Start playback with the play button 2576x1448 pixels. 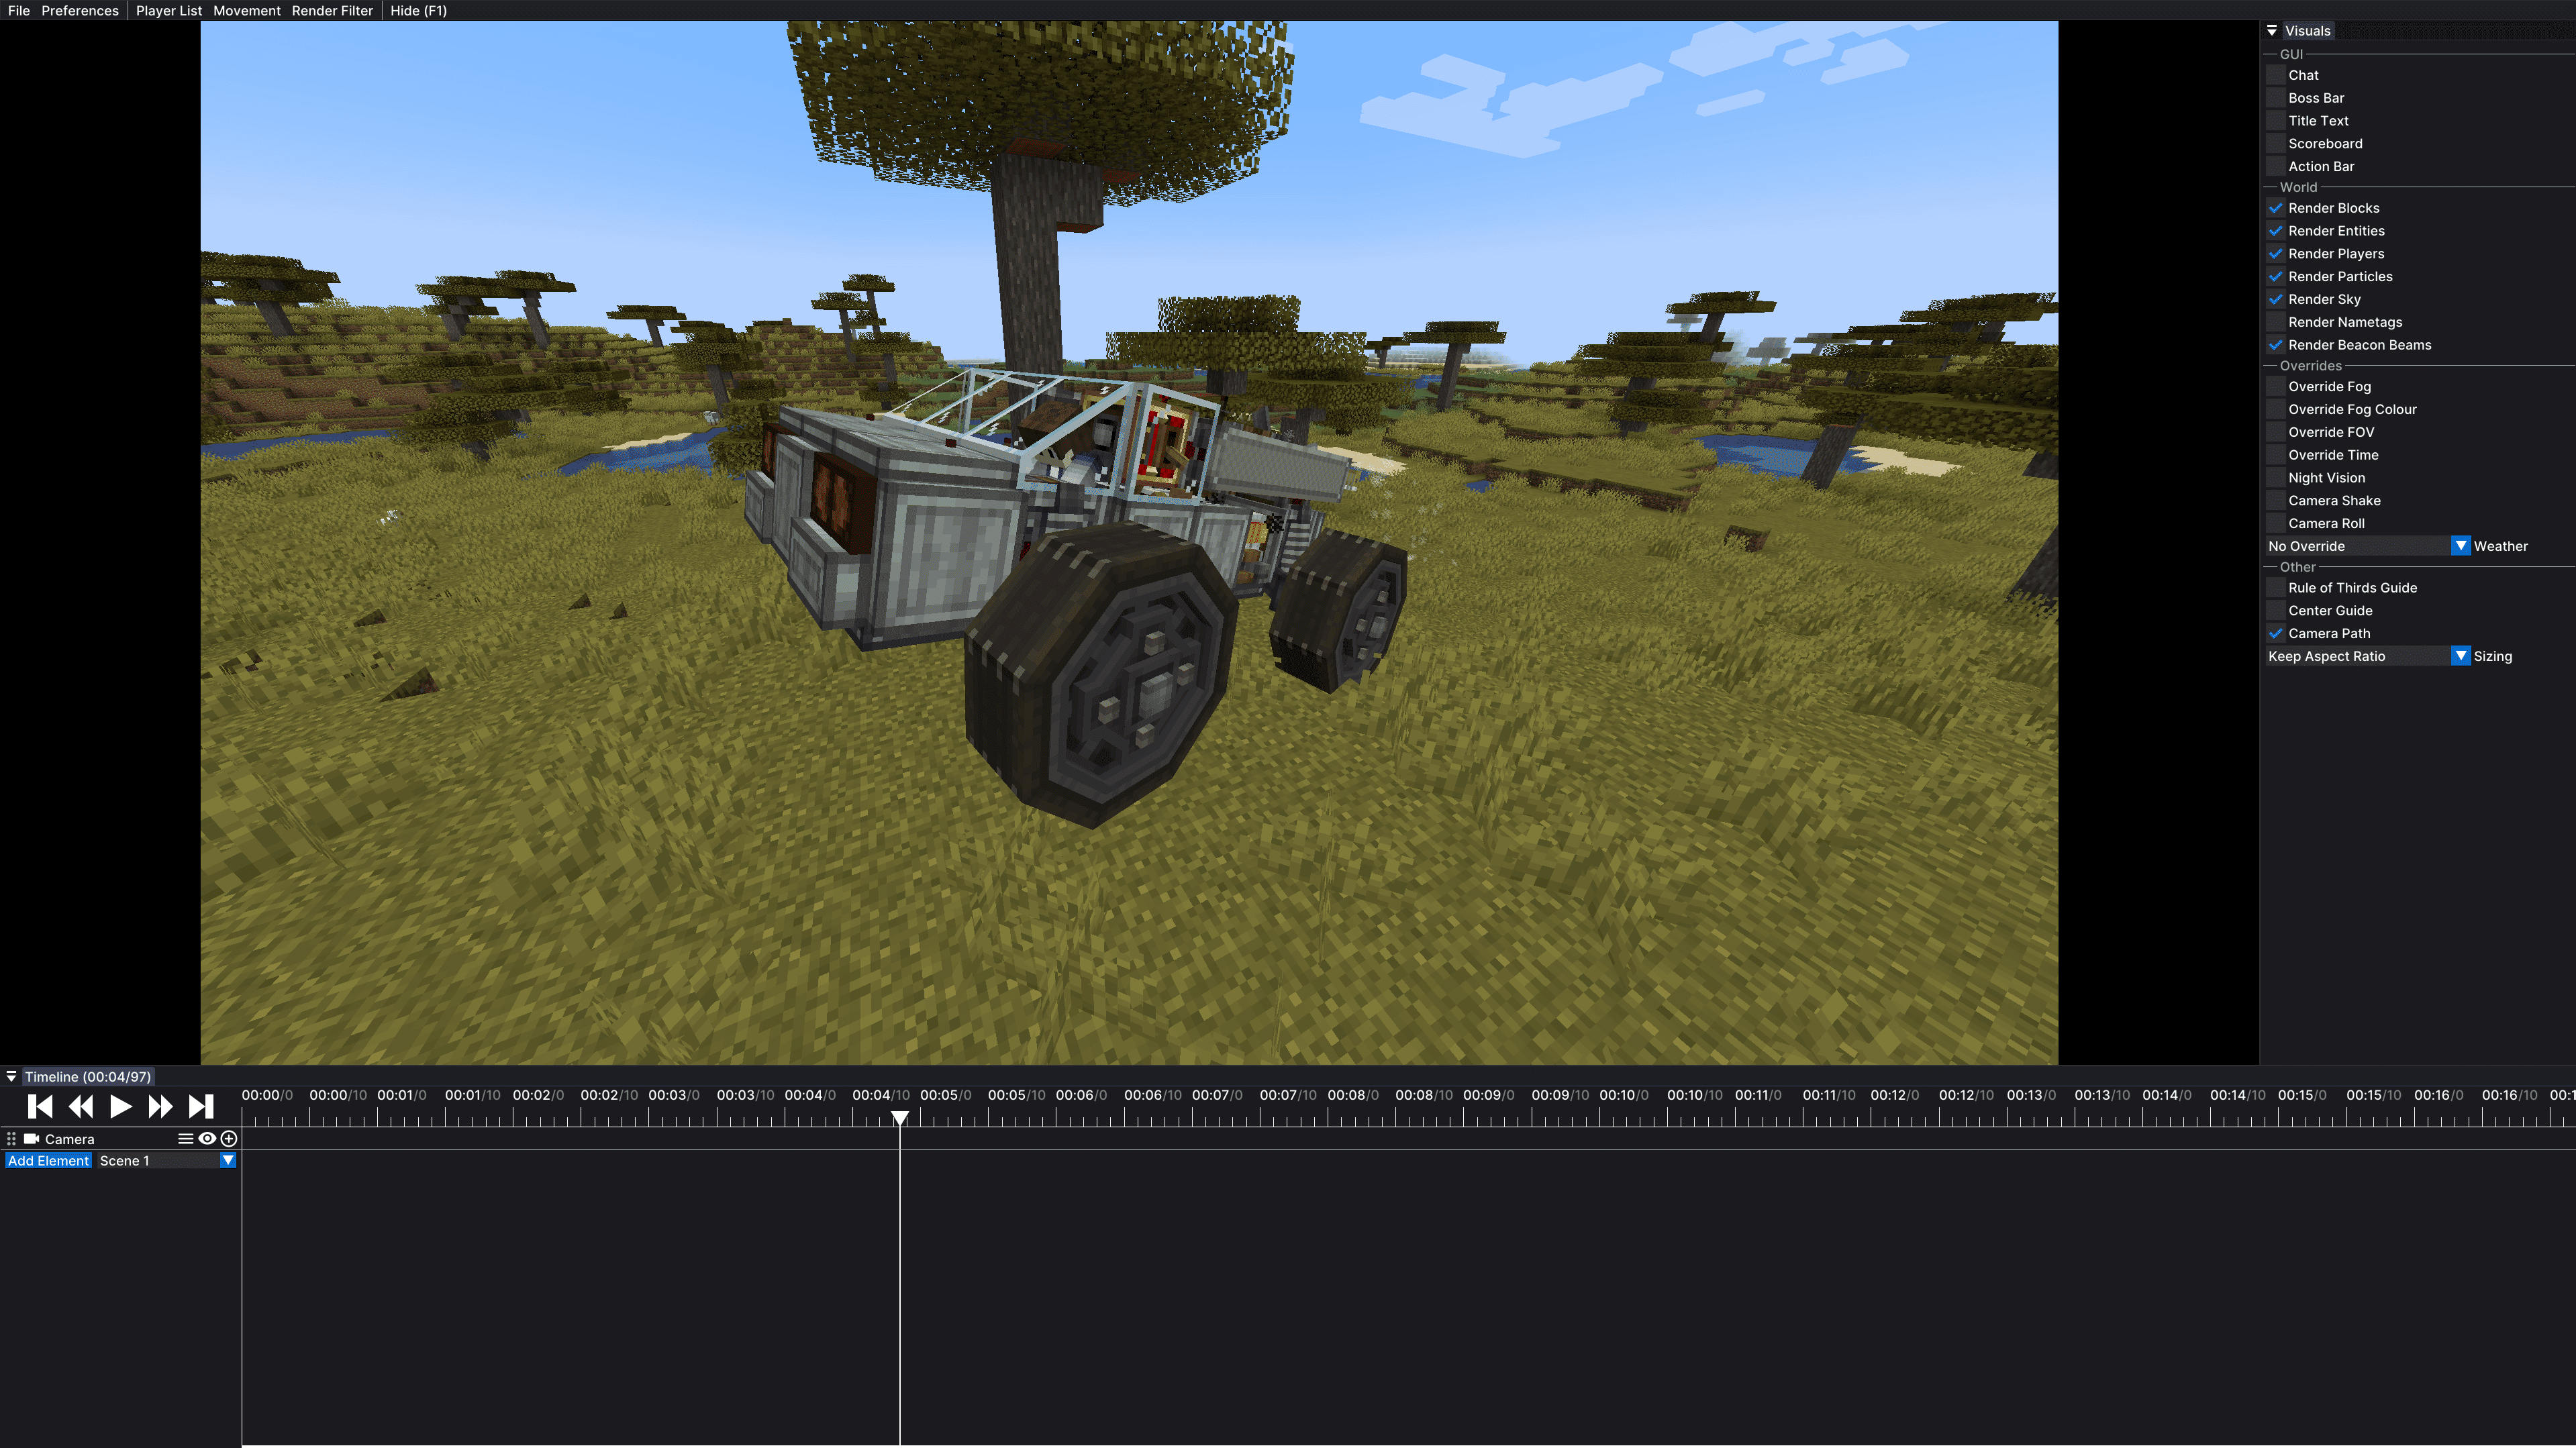point(121,1106)
